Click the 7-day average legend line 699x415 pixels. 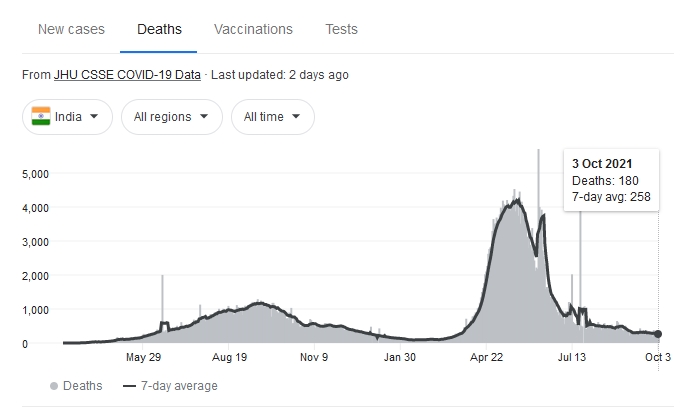coord(128,386)
